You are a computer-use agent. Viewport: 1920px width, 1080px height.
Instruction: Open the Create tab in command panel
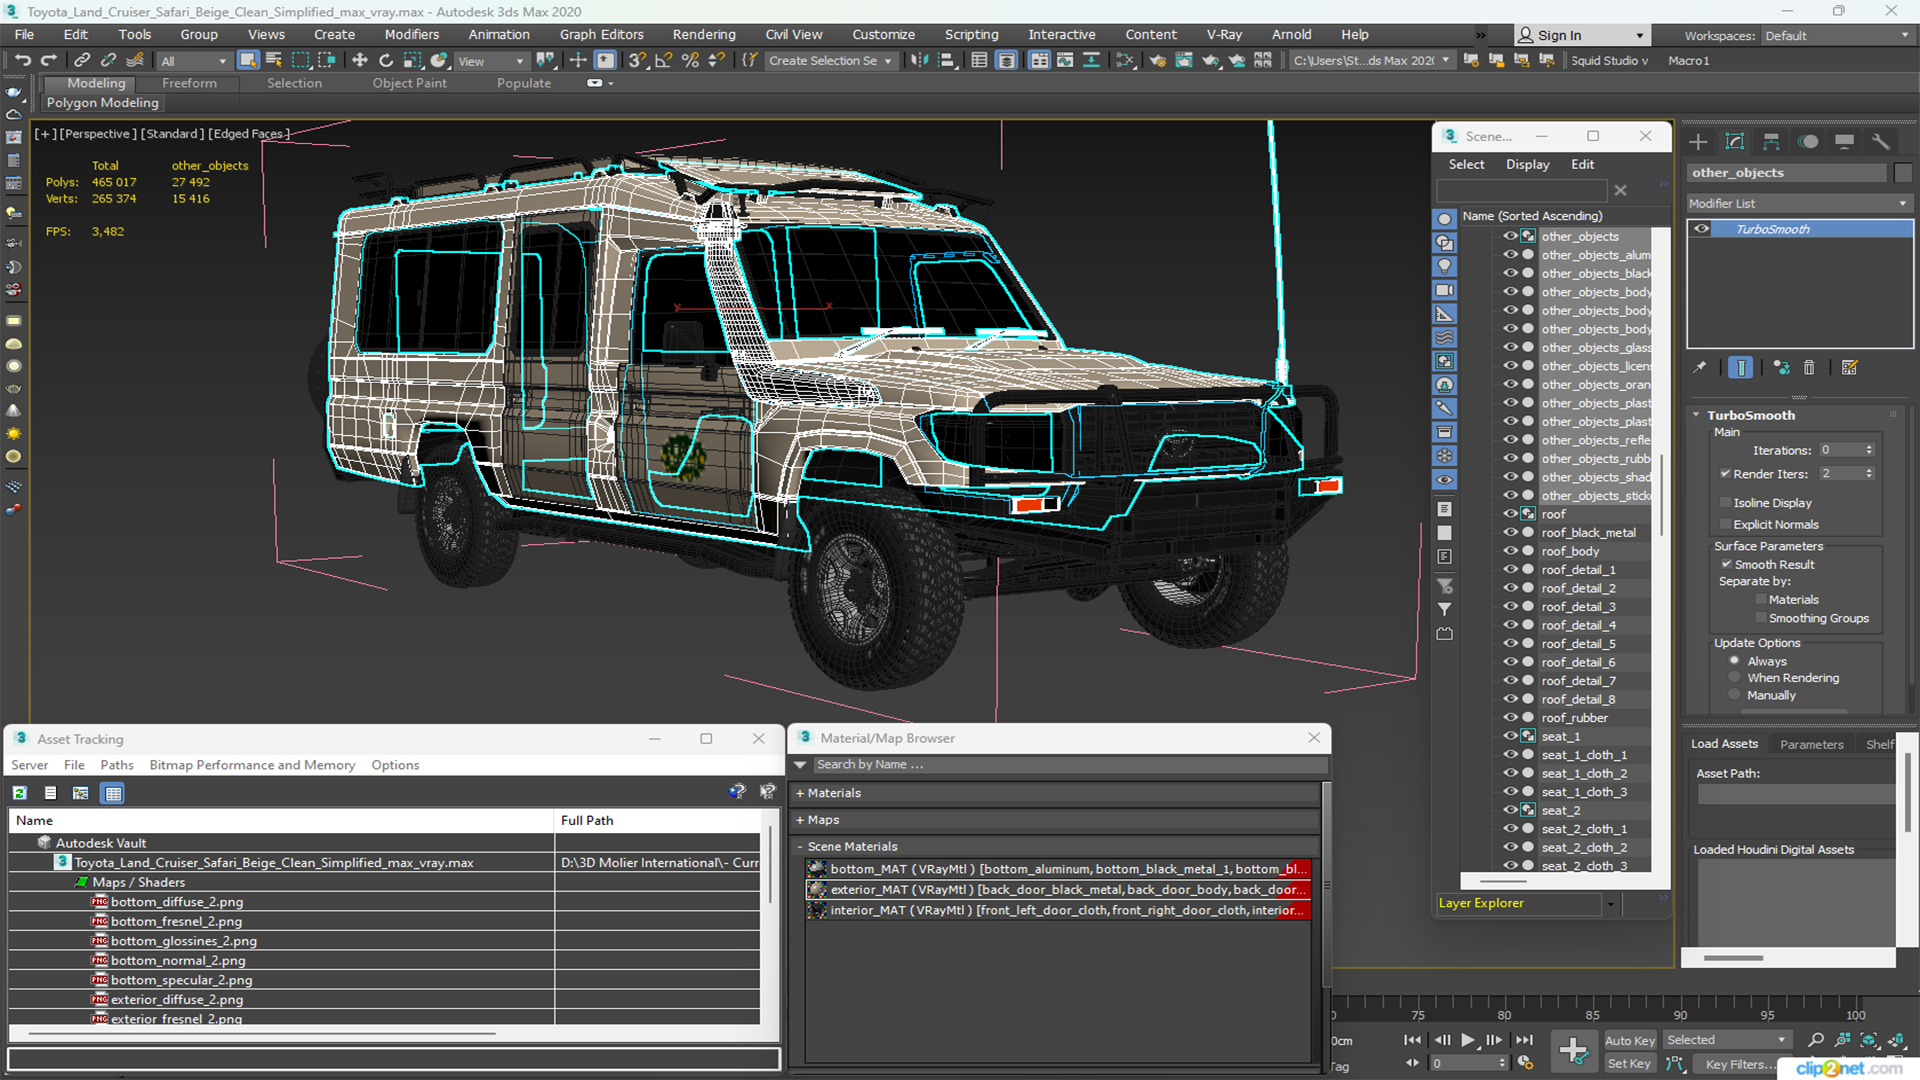(x=1698, y=142)
